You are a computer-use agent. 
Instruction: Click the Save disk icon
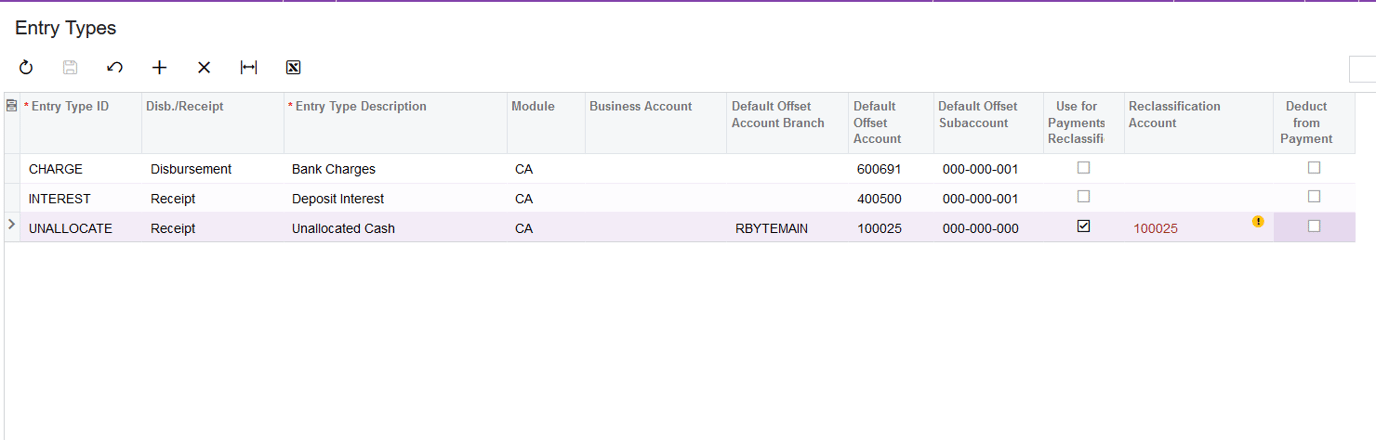tap(70, 68)
